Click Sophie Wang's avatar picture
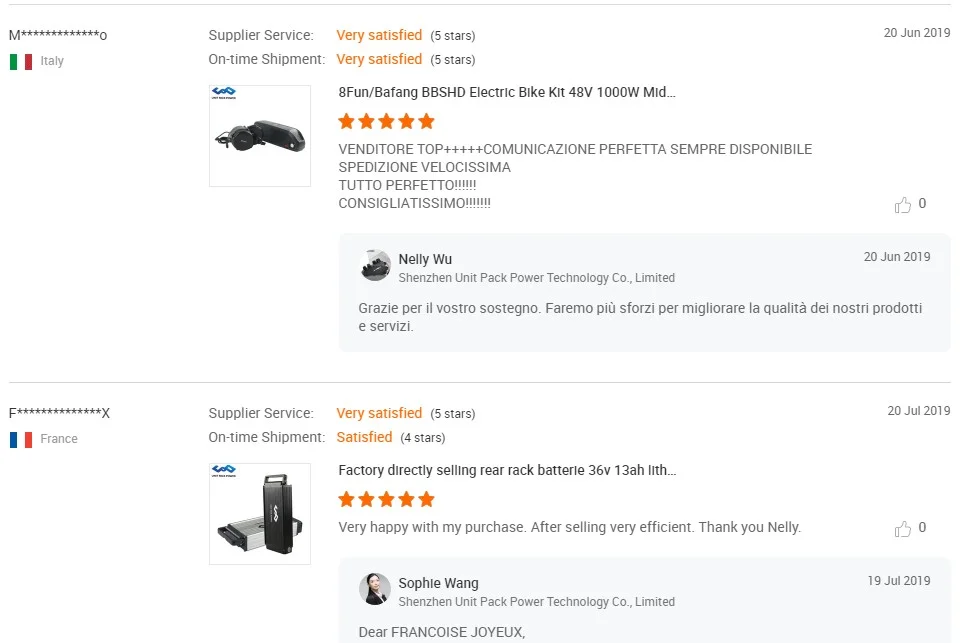The image size is (962, 643). point(375,590)
